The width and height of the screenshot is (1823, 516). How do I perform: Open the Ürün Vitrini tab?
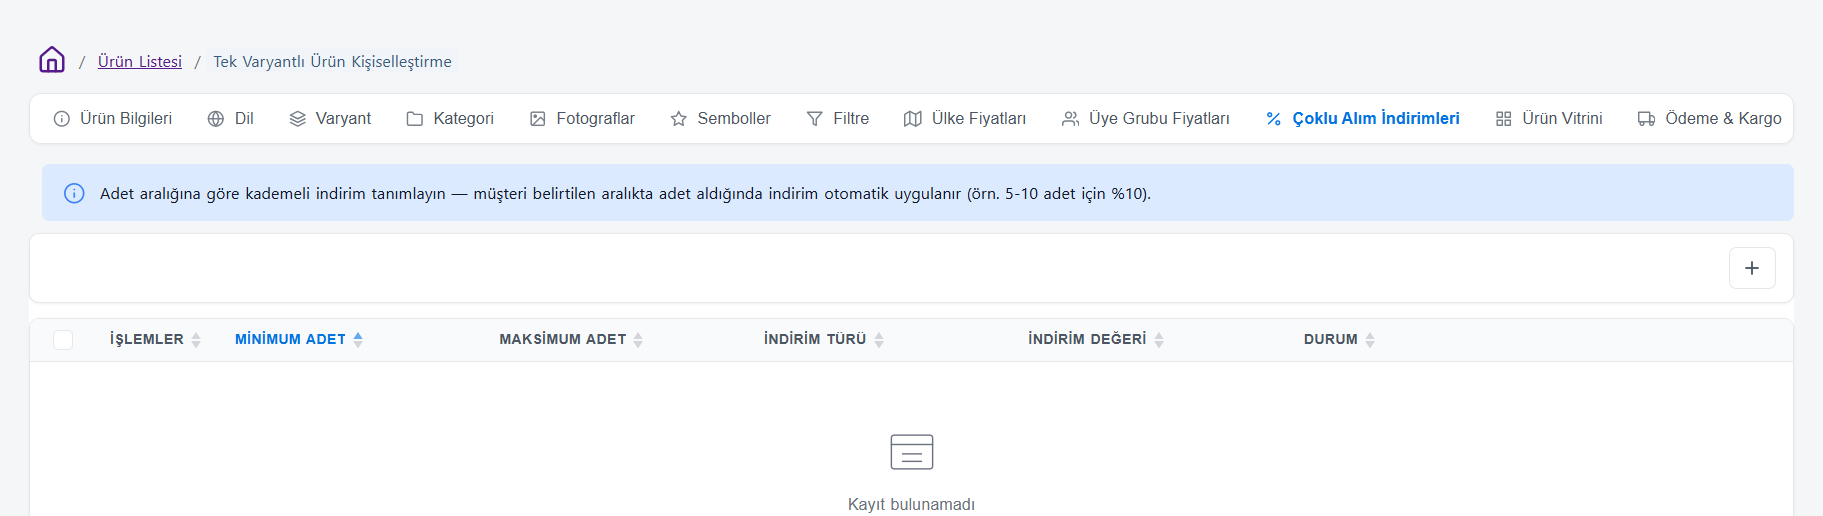[x=1549, y=118]
